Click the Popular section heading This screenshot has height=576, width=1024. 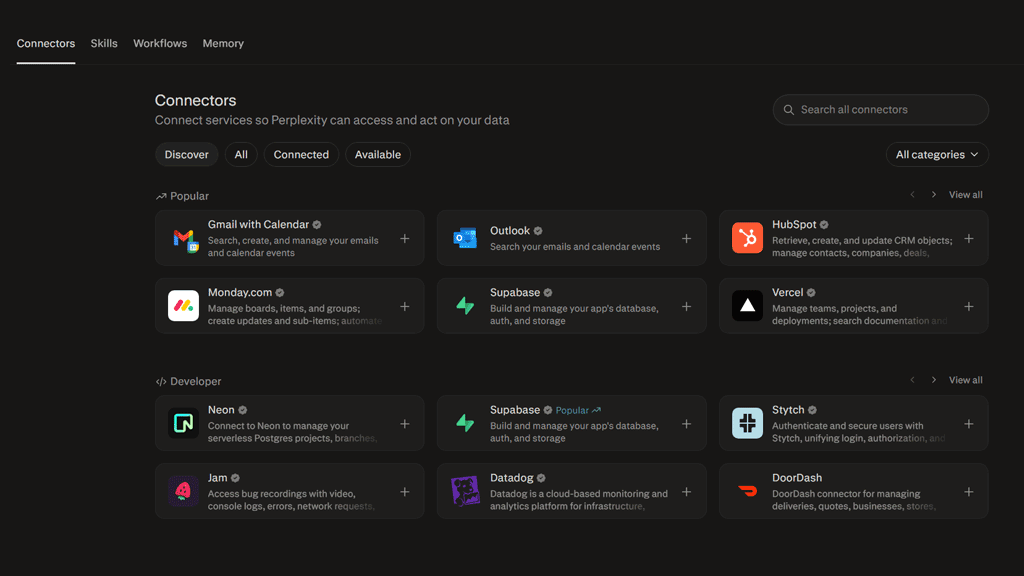point(182,196)
